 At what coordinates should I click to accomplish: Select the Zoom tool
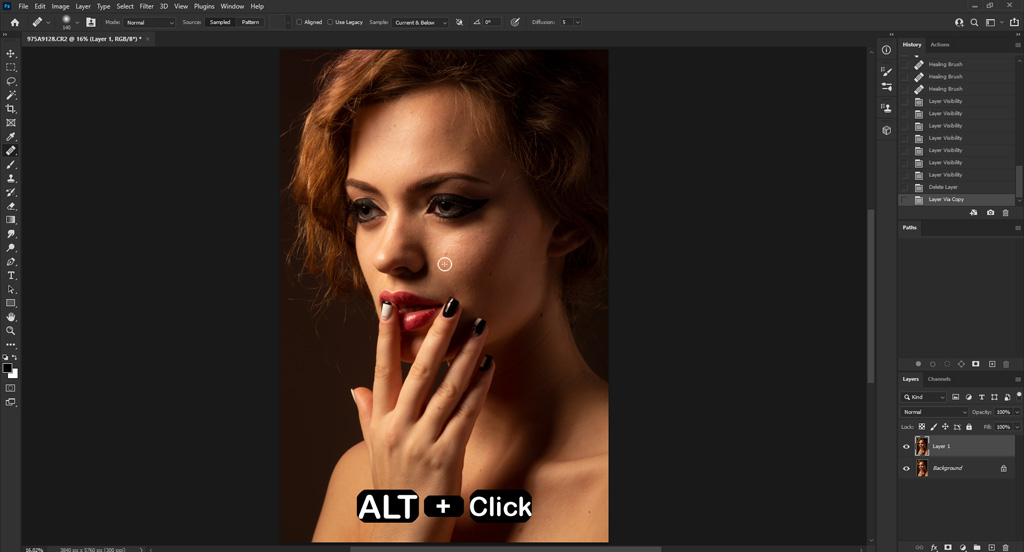(10, 331)
